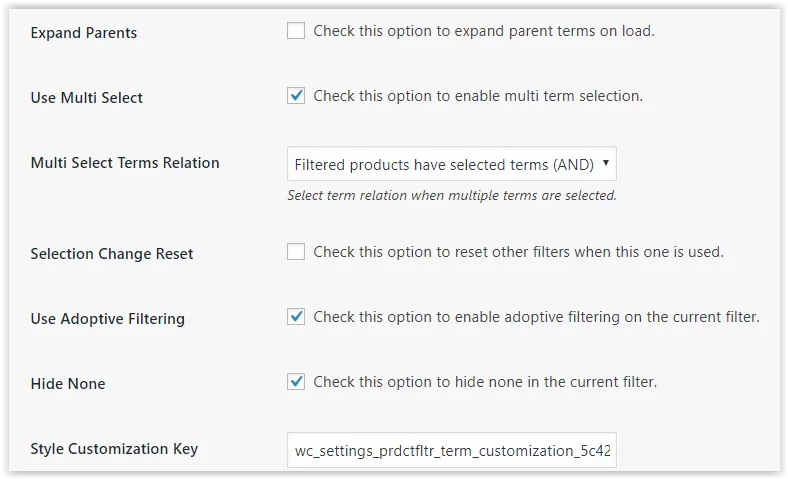Click the arrow beside Filtered products (AND)
Viewport: 788px width, 479px height.
(x=606, y=163)
